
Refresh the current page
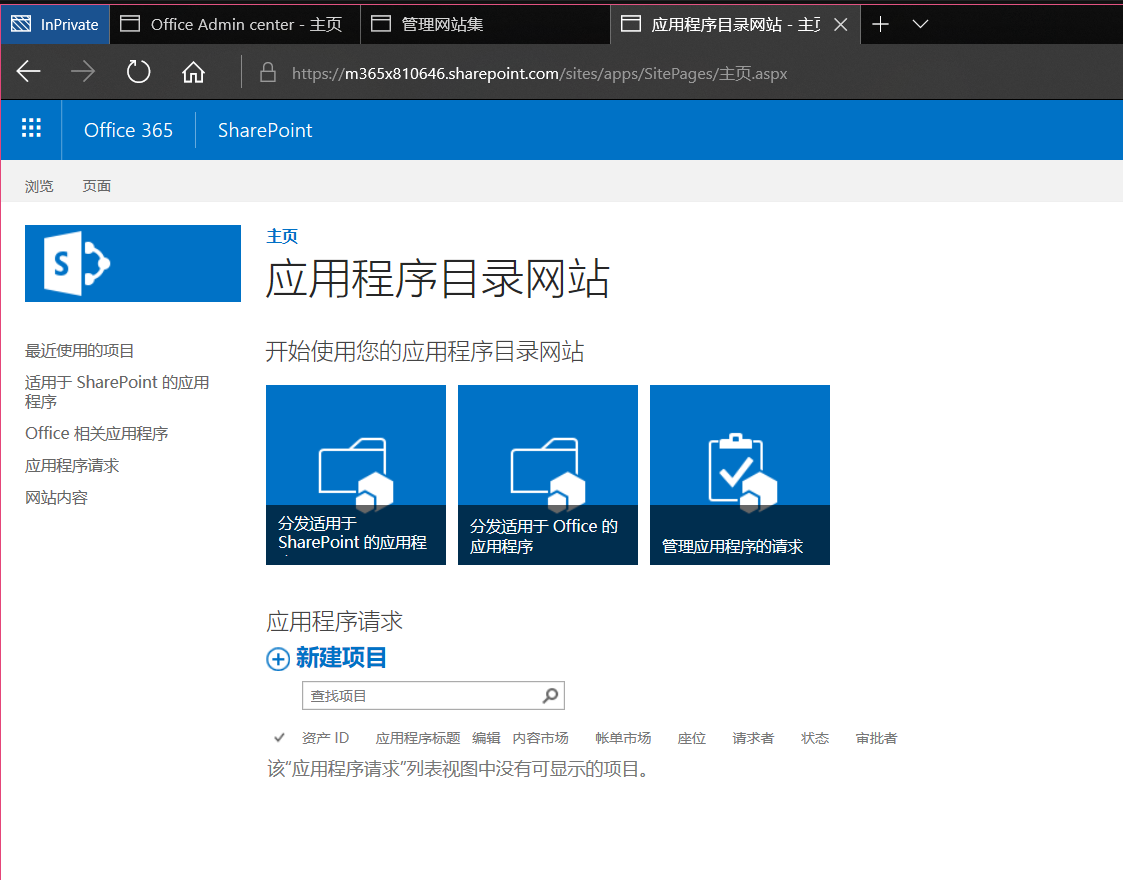[138, 72]
